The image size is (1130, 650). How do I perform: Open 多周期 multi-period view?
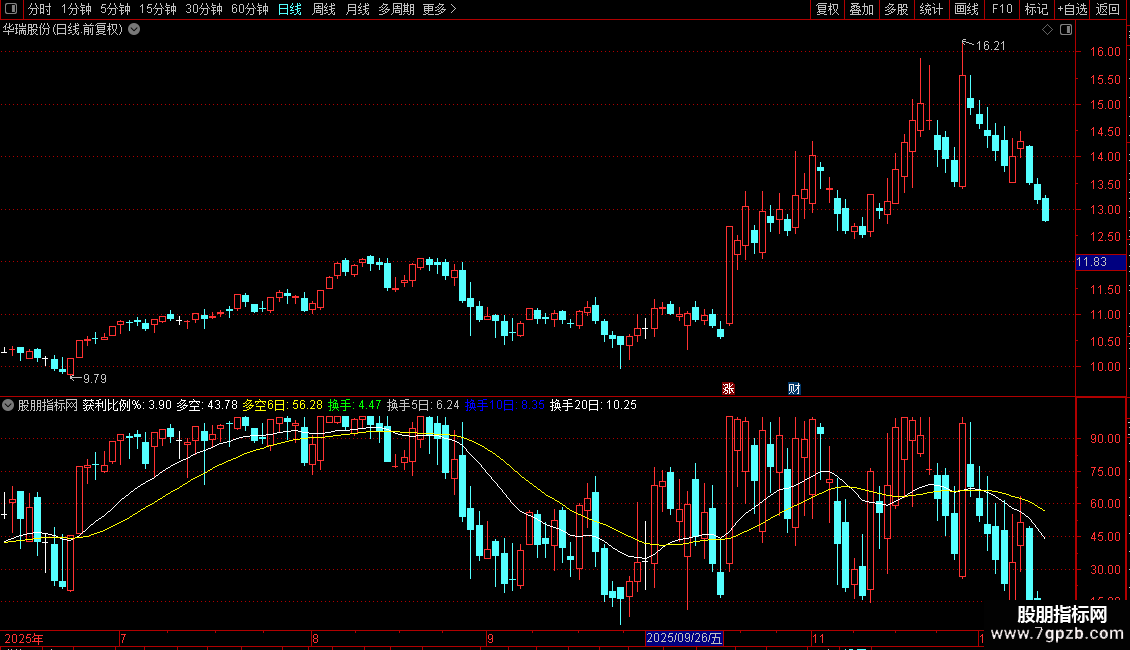tap(396, 9)
